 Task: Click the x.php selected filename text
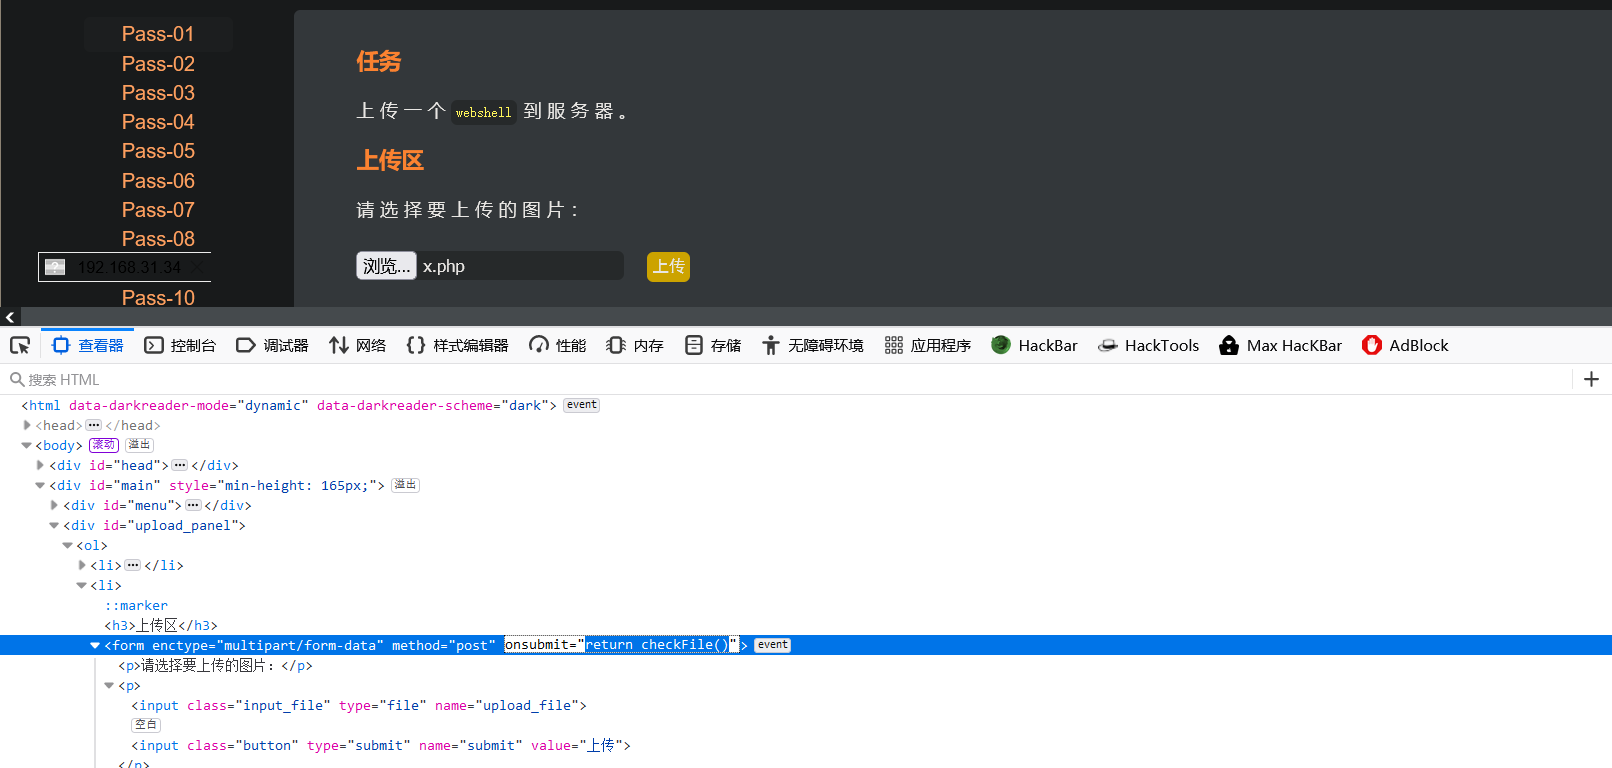coord(444,266)
